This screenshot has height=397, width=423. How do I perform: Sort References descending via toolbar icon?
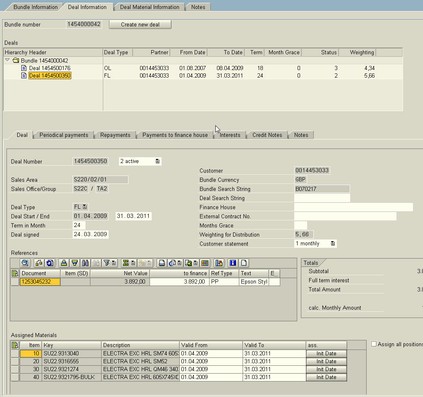pyautogui.click(x=75, y=263)
